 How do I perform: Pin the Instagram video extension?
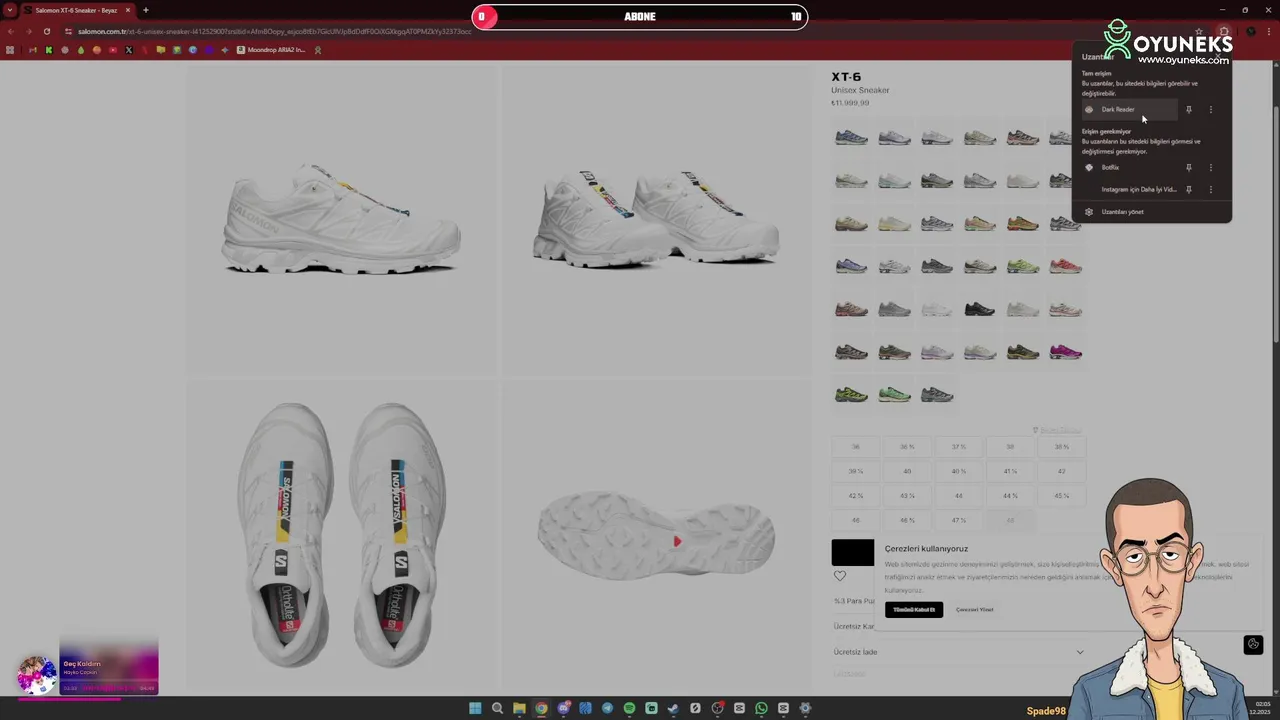coord(1189,189)
